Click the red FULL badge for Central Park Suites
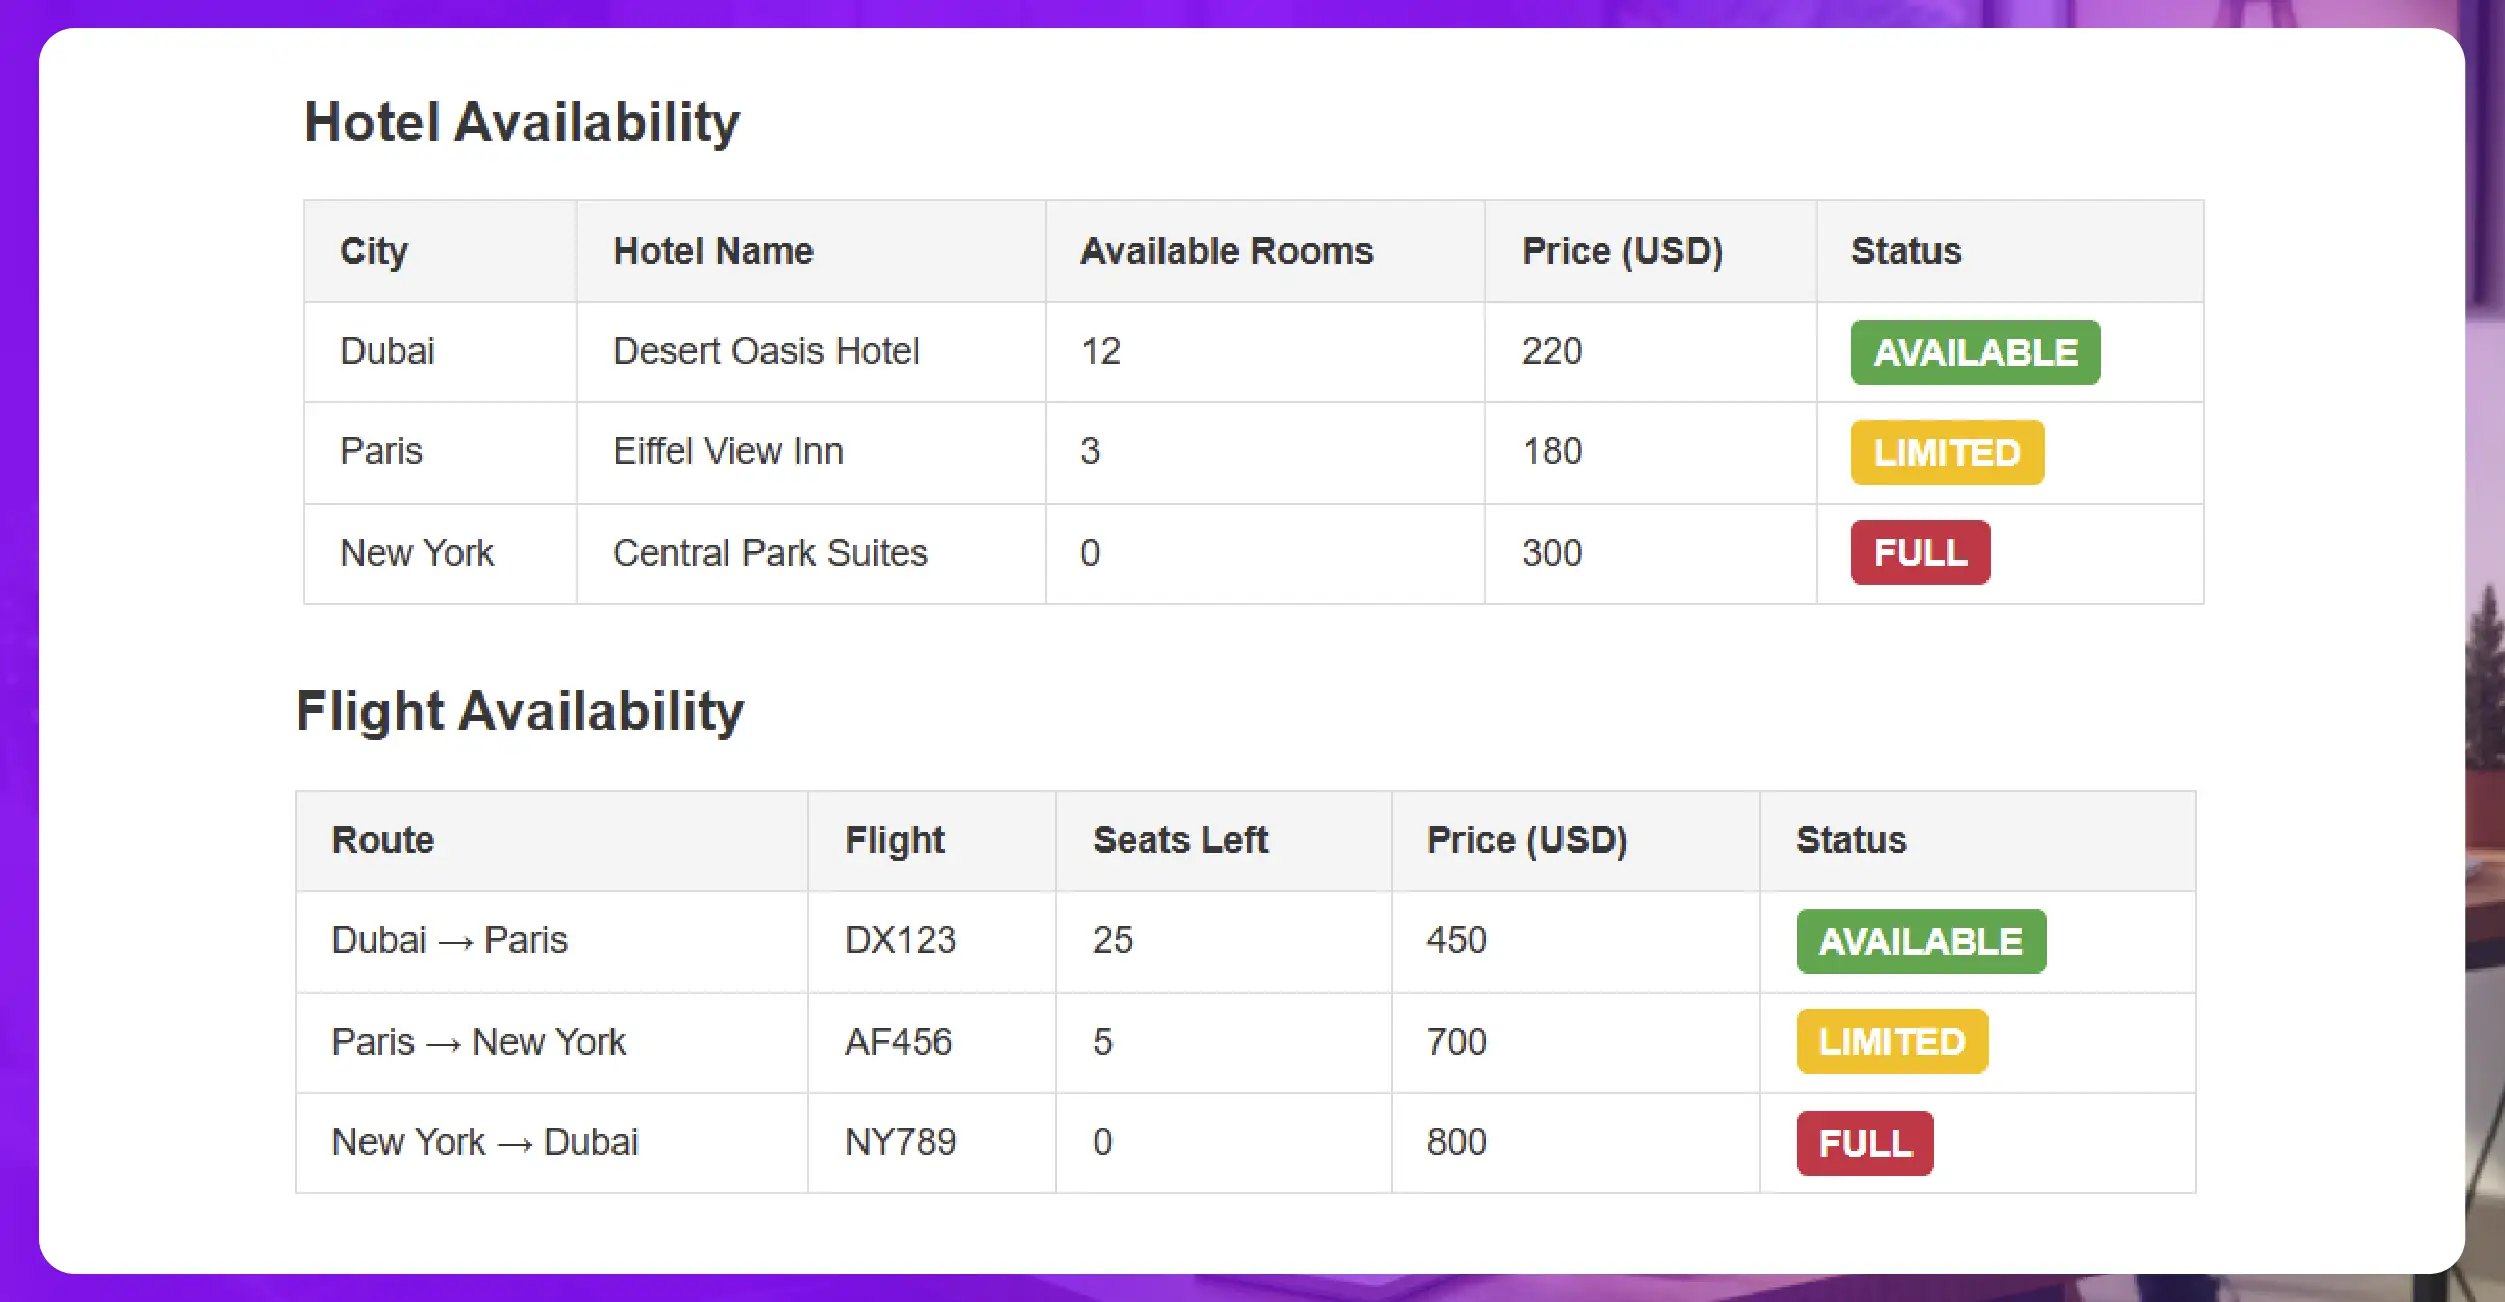 (1919, 552)
